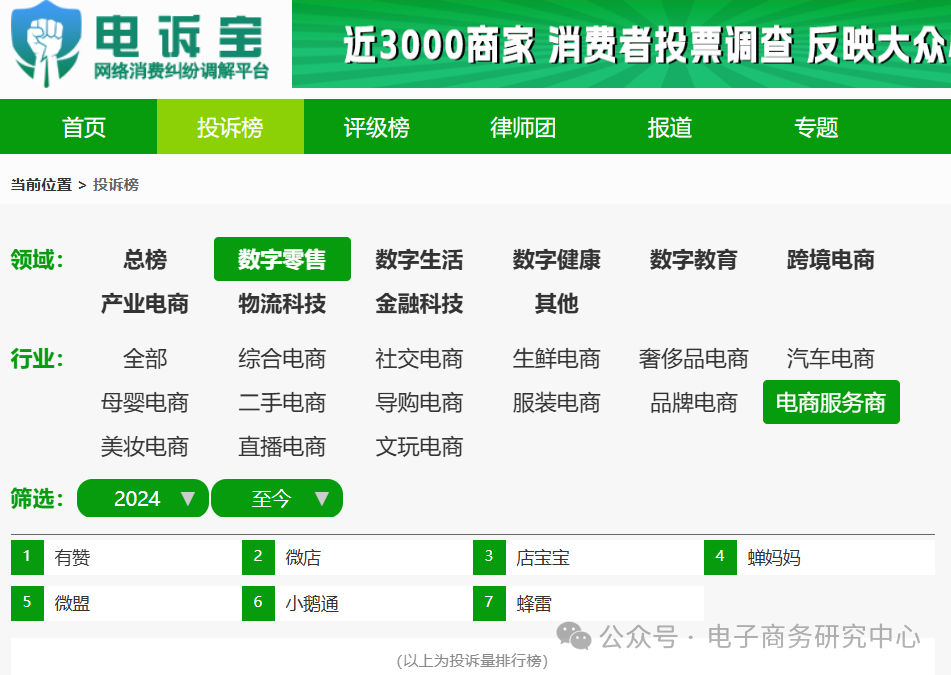Viewport: 951px width, 675px height.
Task: Click green rank badge 1 before 有赞
Action: click(26, 557)
